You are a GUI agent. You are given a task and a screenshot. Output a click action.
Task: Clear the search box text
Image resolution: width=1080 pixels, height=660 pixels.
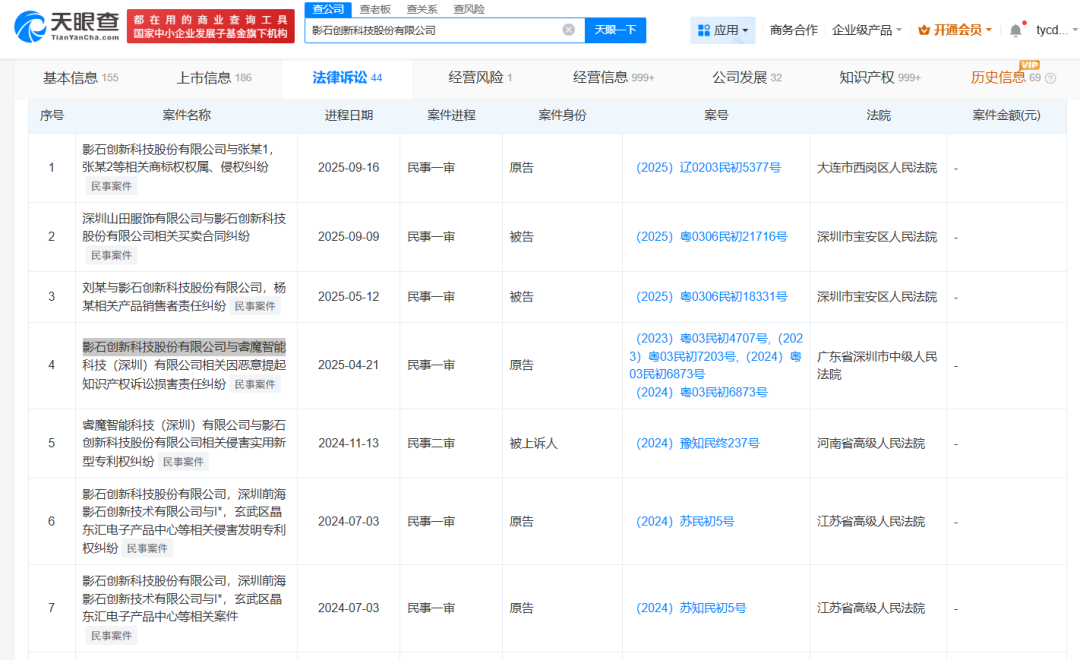point(568,30)
